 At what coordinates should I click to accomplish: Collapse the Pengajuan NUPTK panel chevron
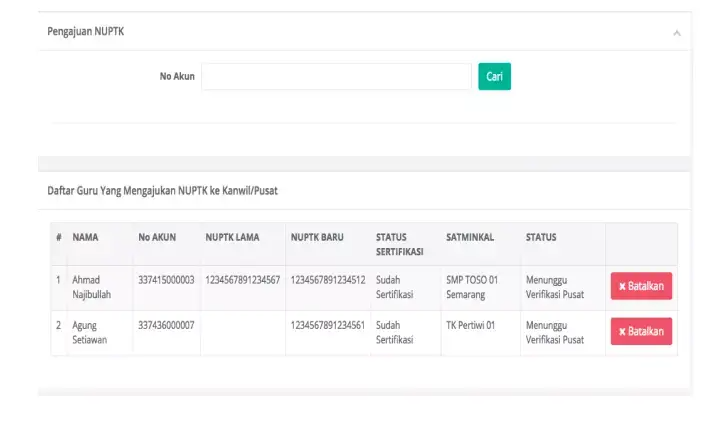[x=677, y=33]
